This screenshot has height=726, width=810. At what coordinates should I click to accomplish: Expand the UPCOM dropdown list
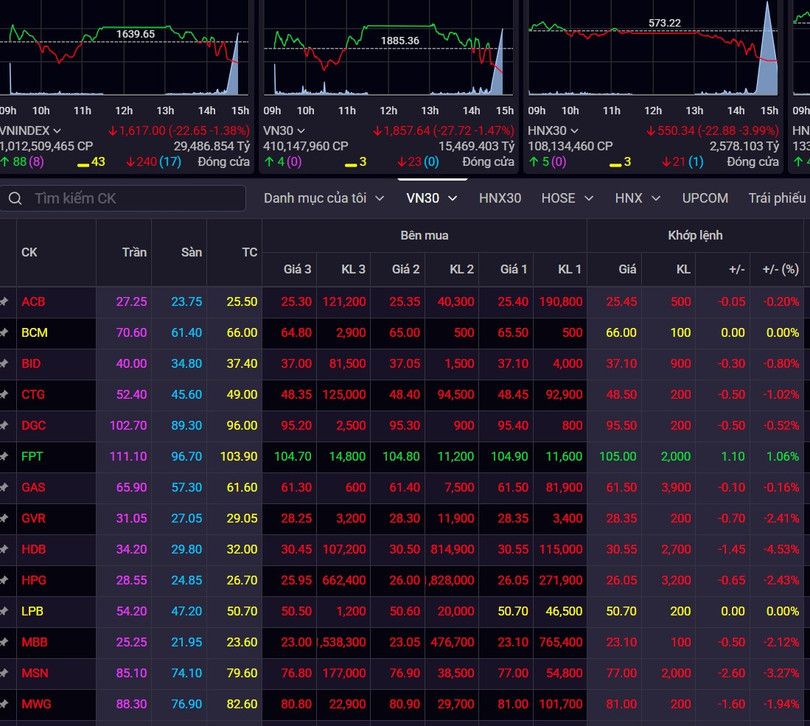click(x=705, y=198)
